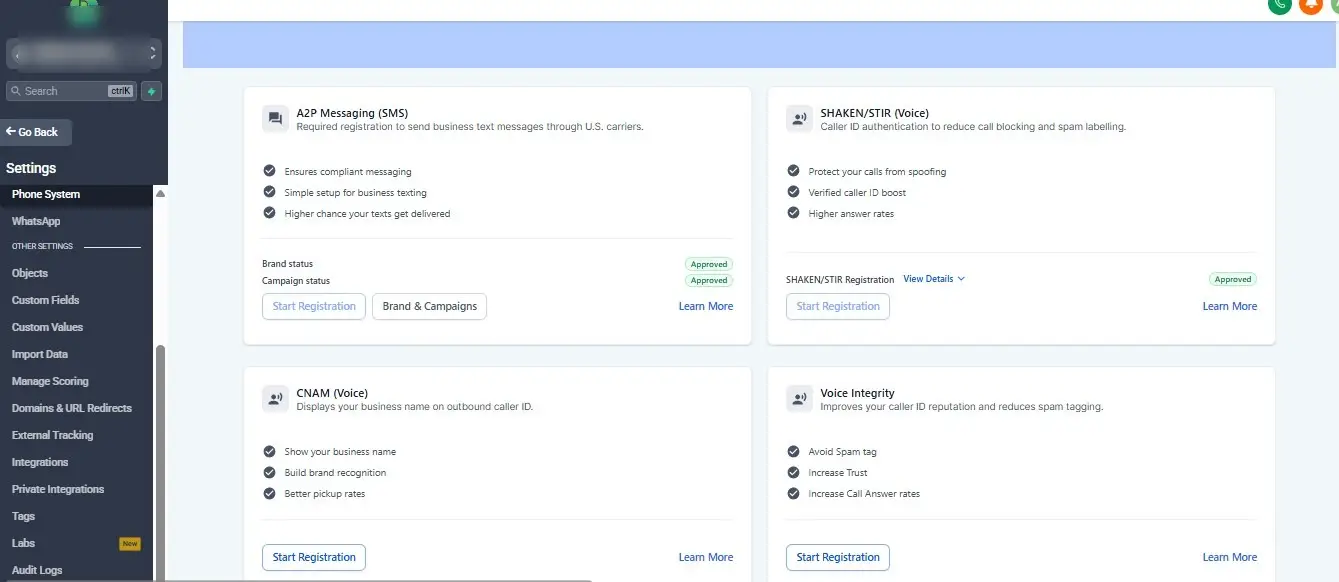Click the sidebar scroll-up arrow
This screenshot has width=1339, height=582.
point(160,194)
